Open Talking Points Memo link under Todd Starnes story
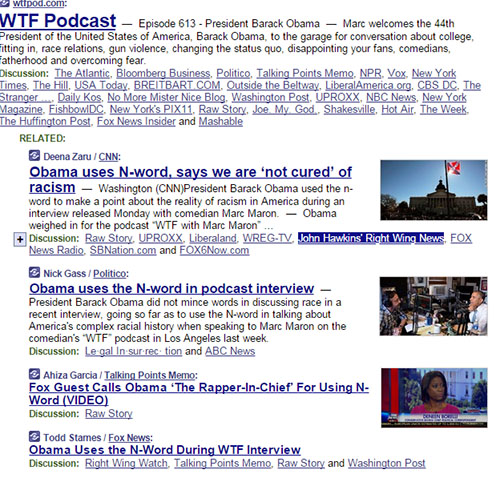The height and width of the screenshot is (478, 500). [222, 463]
